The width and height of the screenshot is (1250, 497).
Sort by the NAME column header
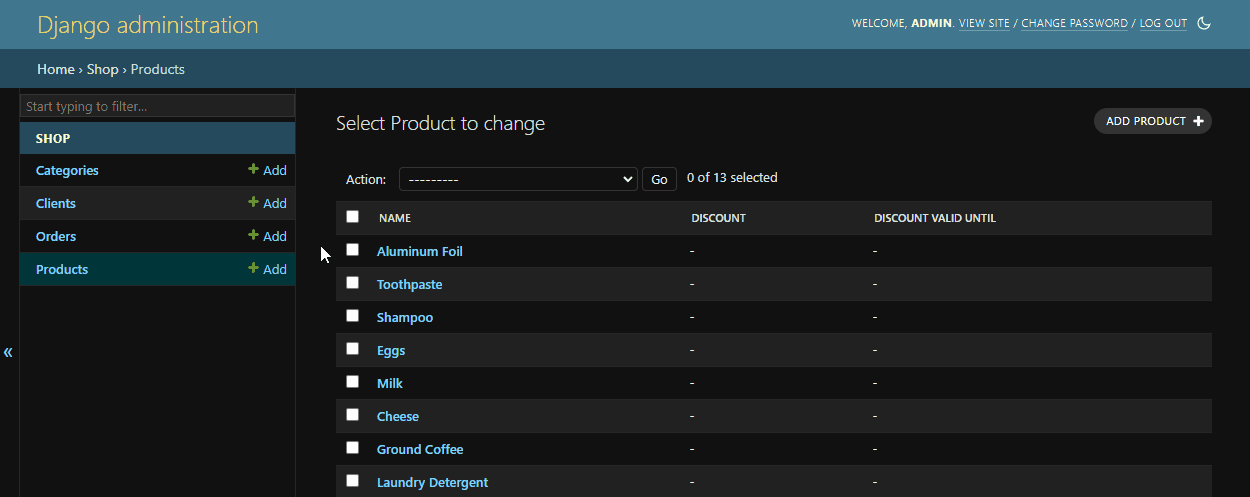pos(395,218)
